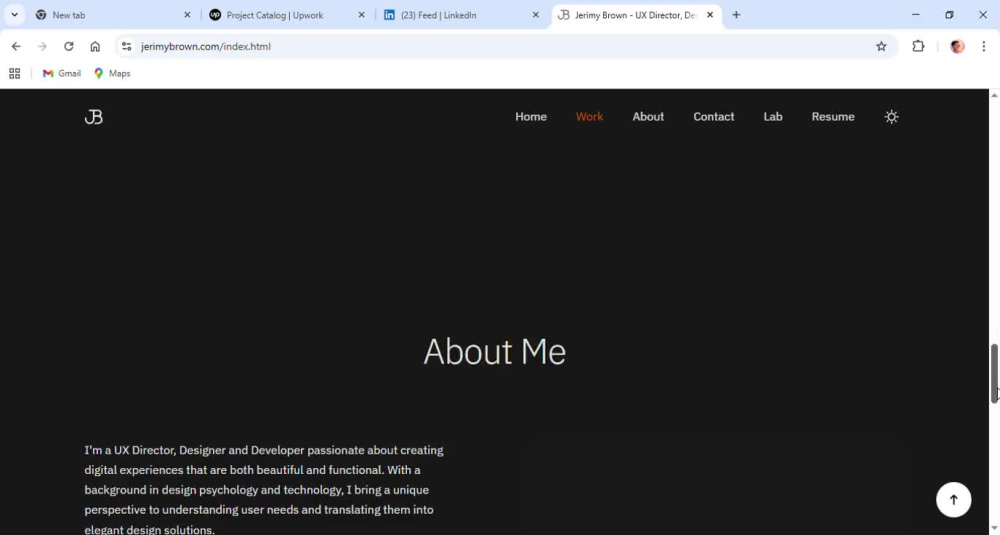Viewport: 1000px width, 535px height.
Task: Click the browser home icon
Action: [x=95, y=47]
